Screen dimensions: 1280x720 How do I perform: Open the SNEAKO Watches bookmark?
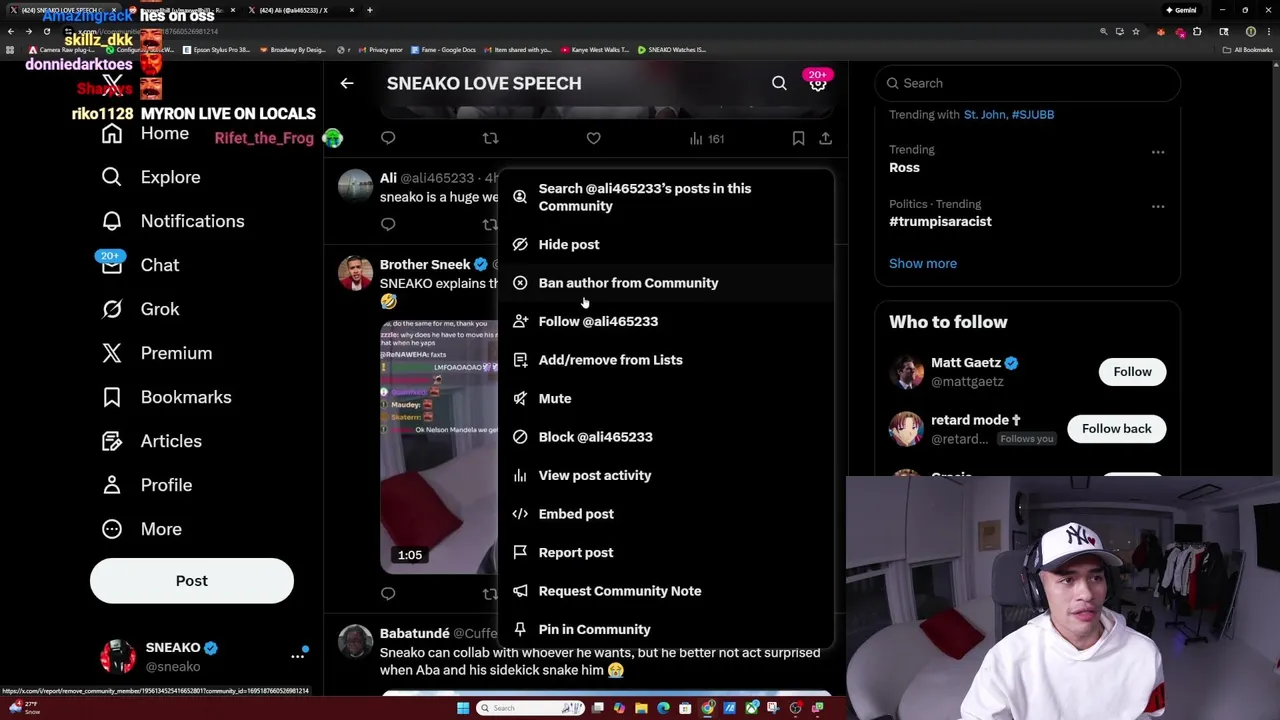coord(672,49)
